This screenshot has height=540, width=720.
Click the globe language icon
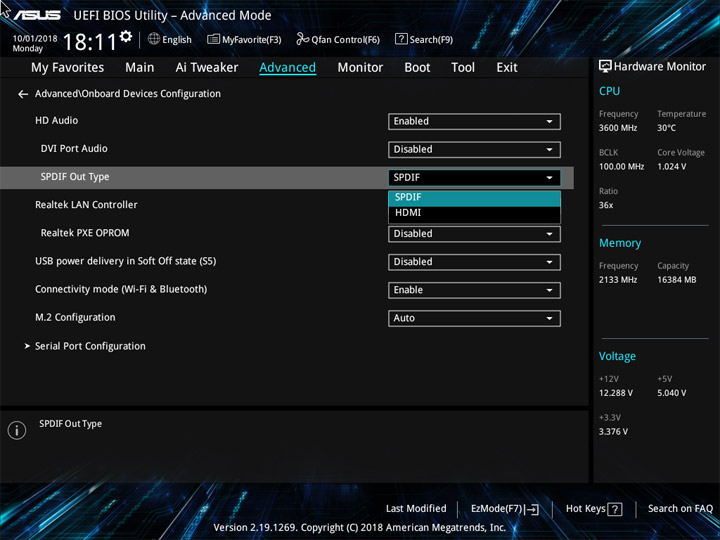pos(154,39)
